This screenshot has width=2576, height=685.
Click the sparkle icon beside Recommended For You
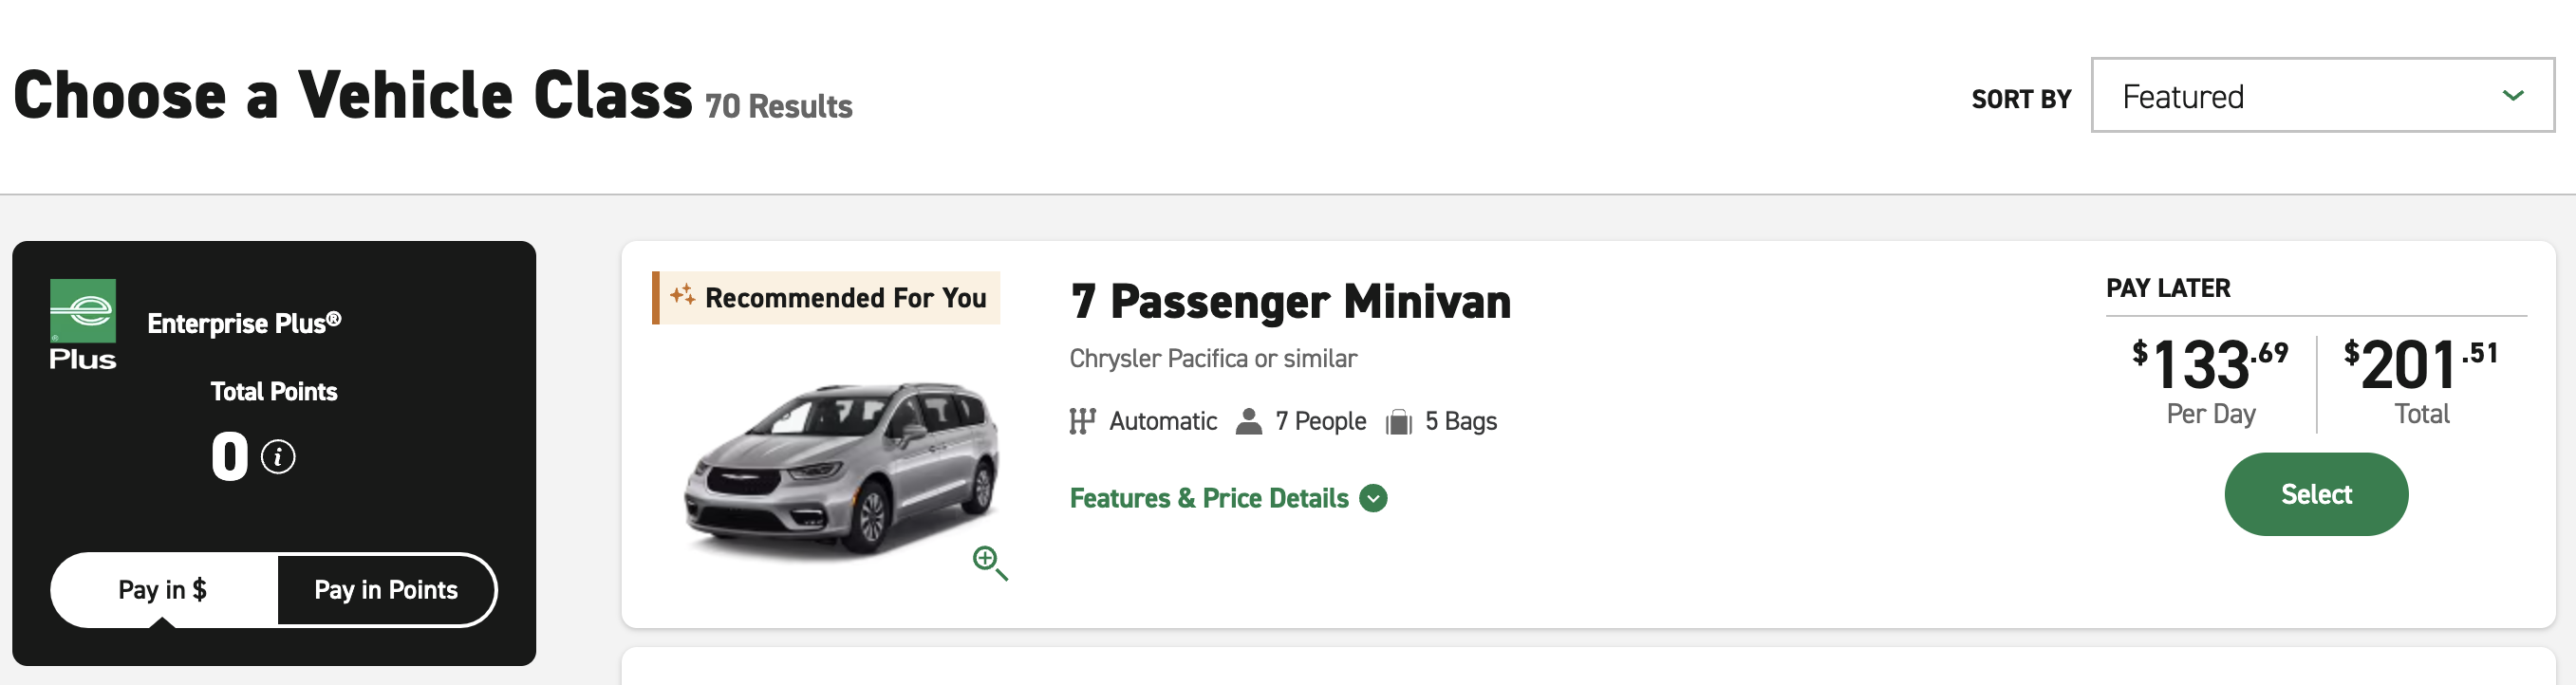click(x=682, y=295)
